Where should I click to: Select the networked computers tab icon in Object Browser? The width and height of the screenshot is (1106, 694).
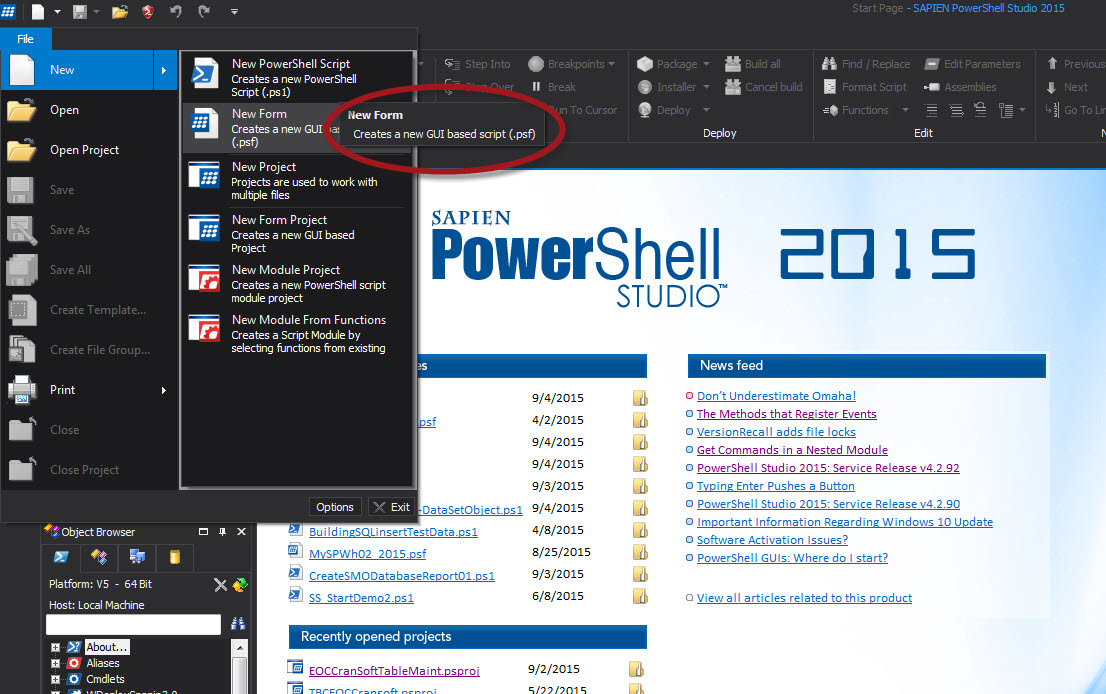138,557
